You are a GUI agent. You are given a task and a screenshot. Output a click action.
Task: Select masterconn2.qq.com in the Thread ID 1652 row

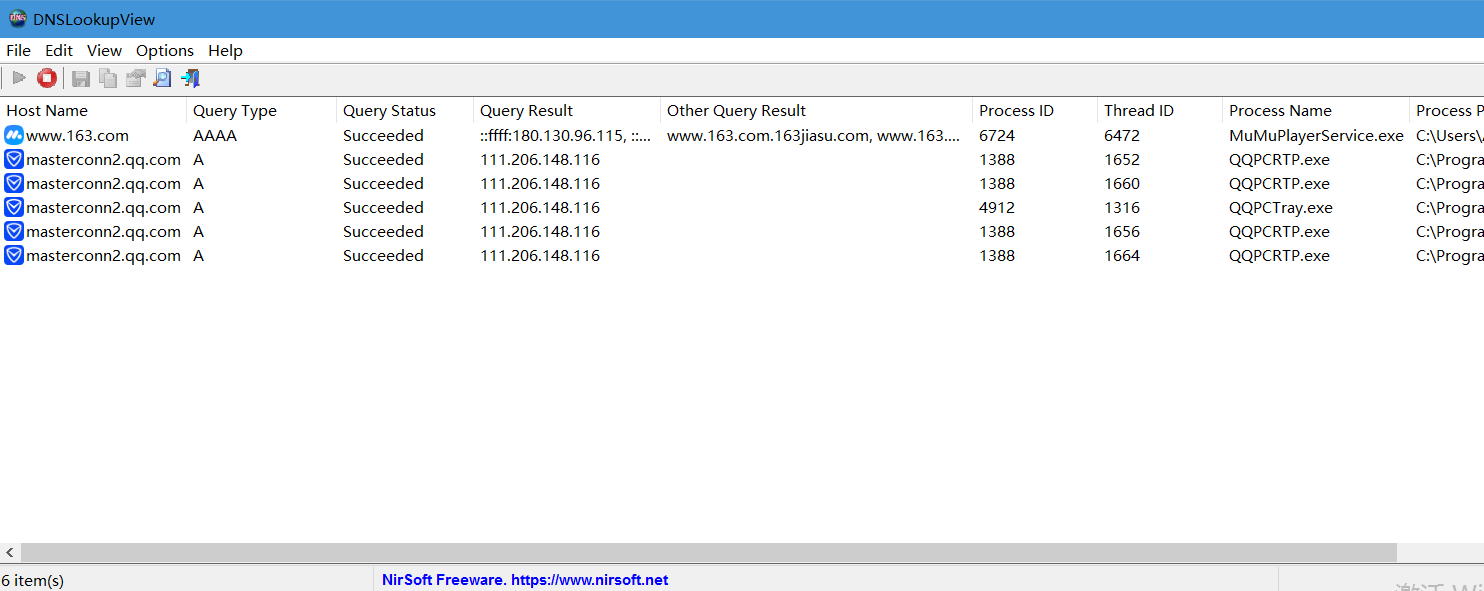coord(103,159)
